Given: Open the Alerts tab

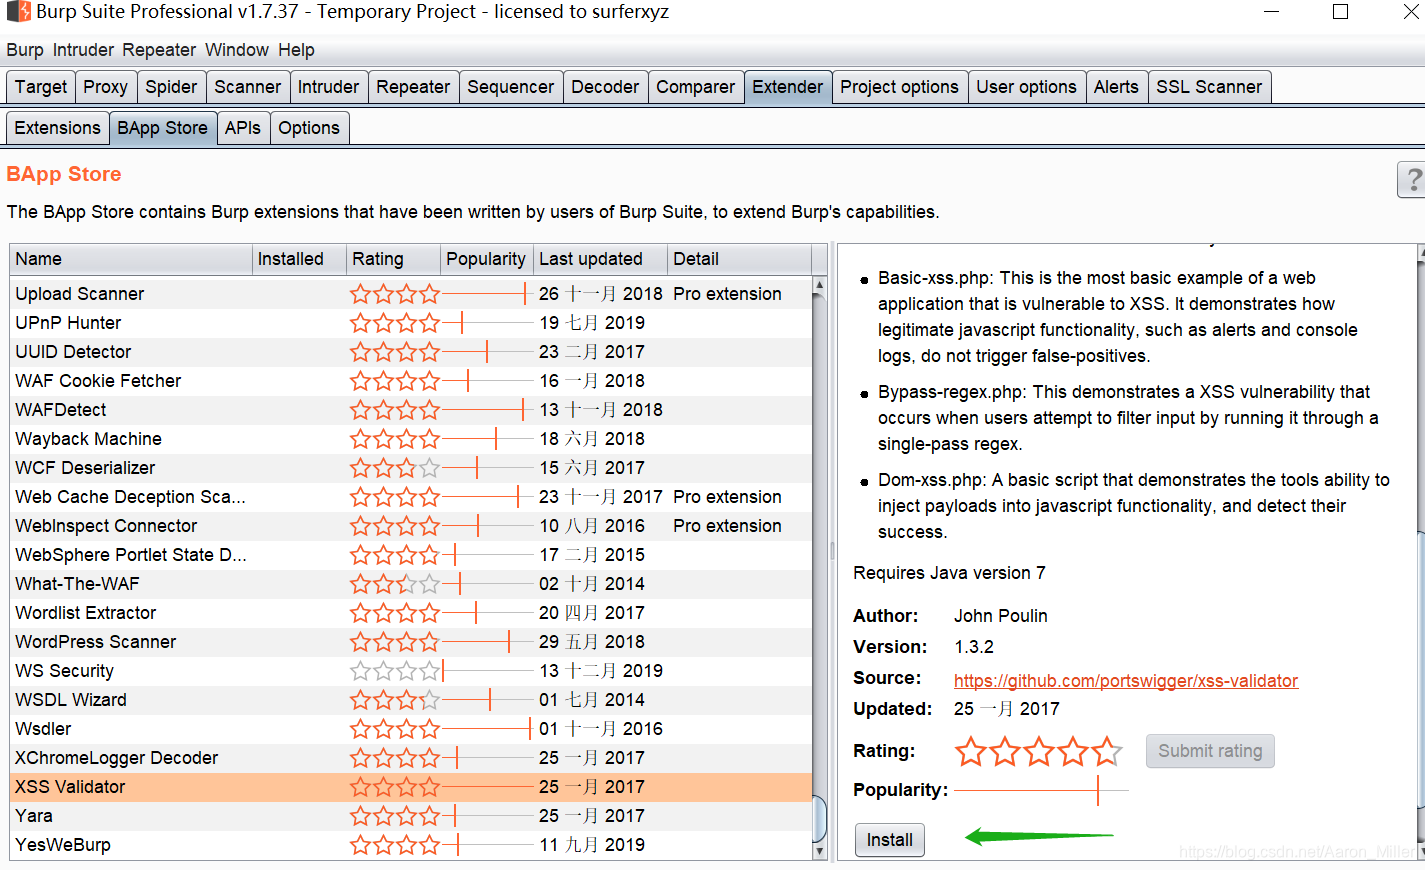Looking at the screenshot, I should pos(1116,87).
